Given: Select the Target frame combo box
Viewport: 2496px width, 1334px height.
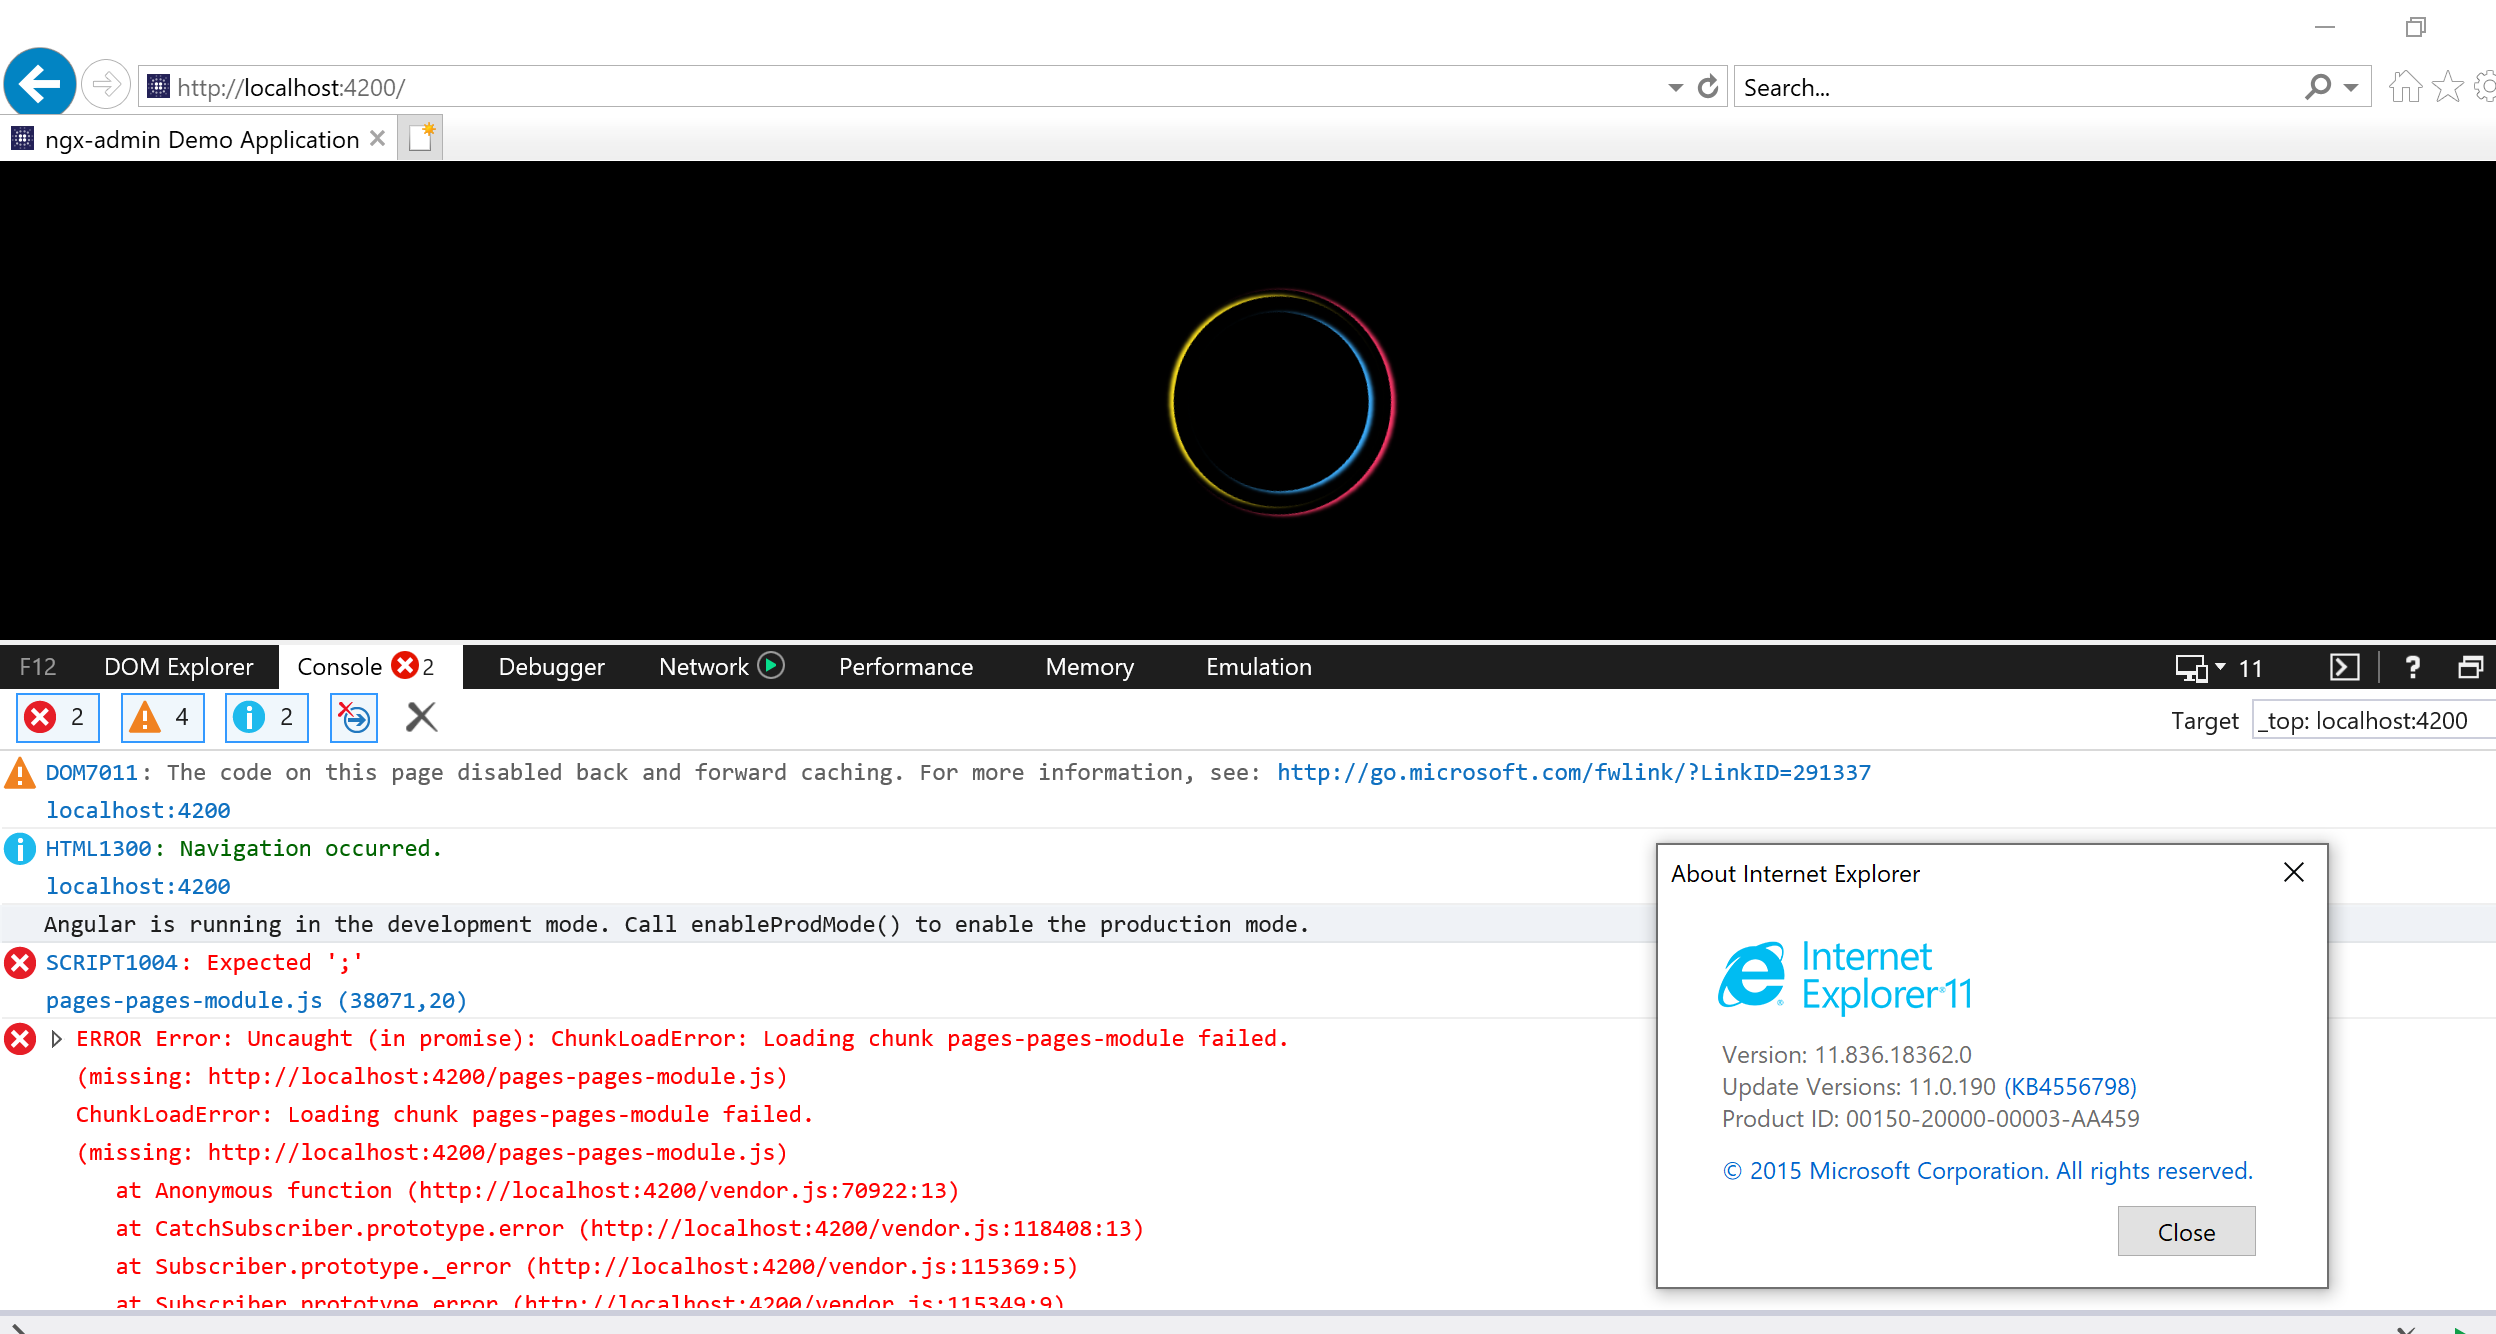Looking at the screenshot, I should click(2373, 720).
